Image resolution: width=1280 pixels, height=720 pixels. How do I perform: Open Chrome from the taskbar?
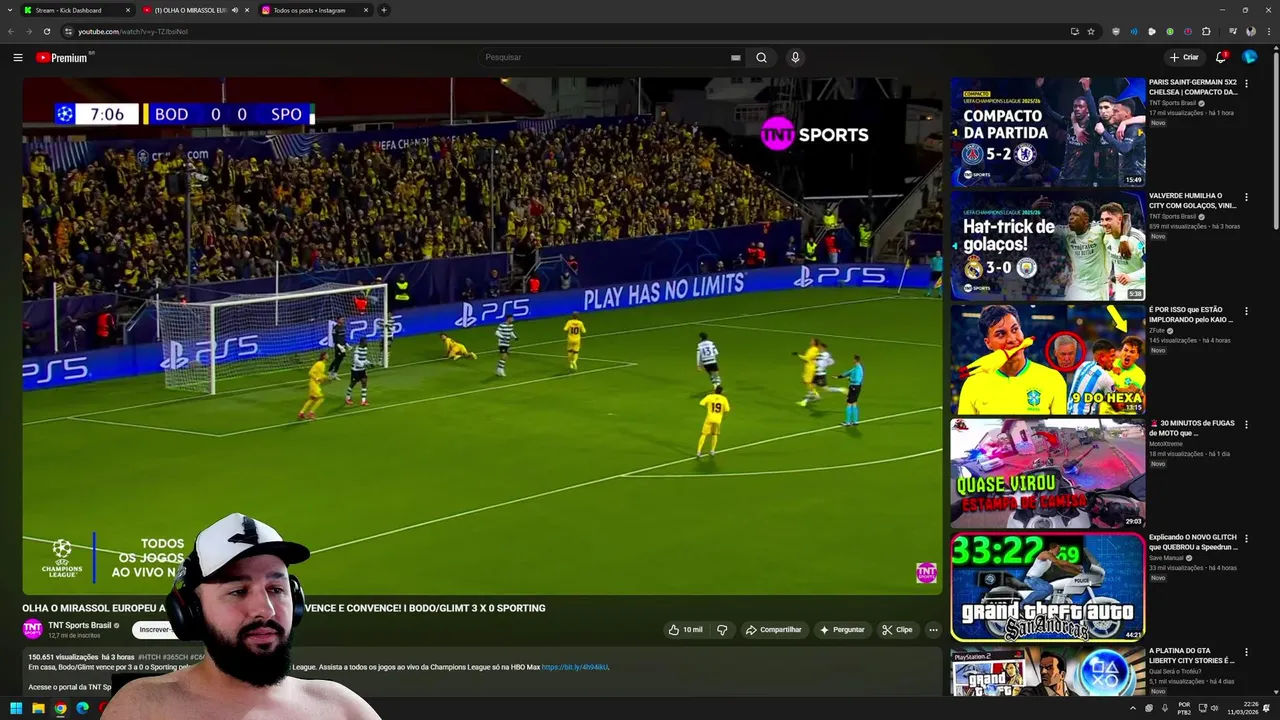(x=60, y=708)
